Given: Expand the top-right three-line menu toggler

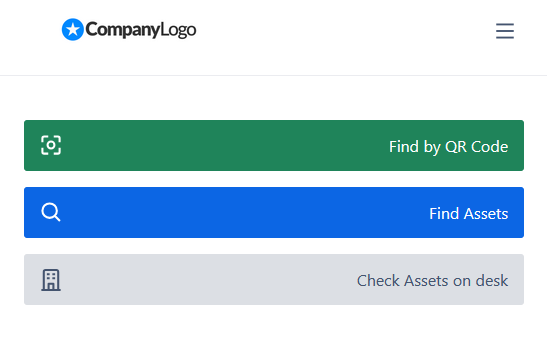Looking at the screenshot, I should pos(505,31).
